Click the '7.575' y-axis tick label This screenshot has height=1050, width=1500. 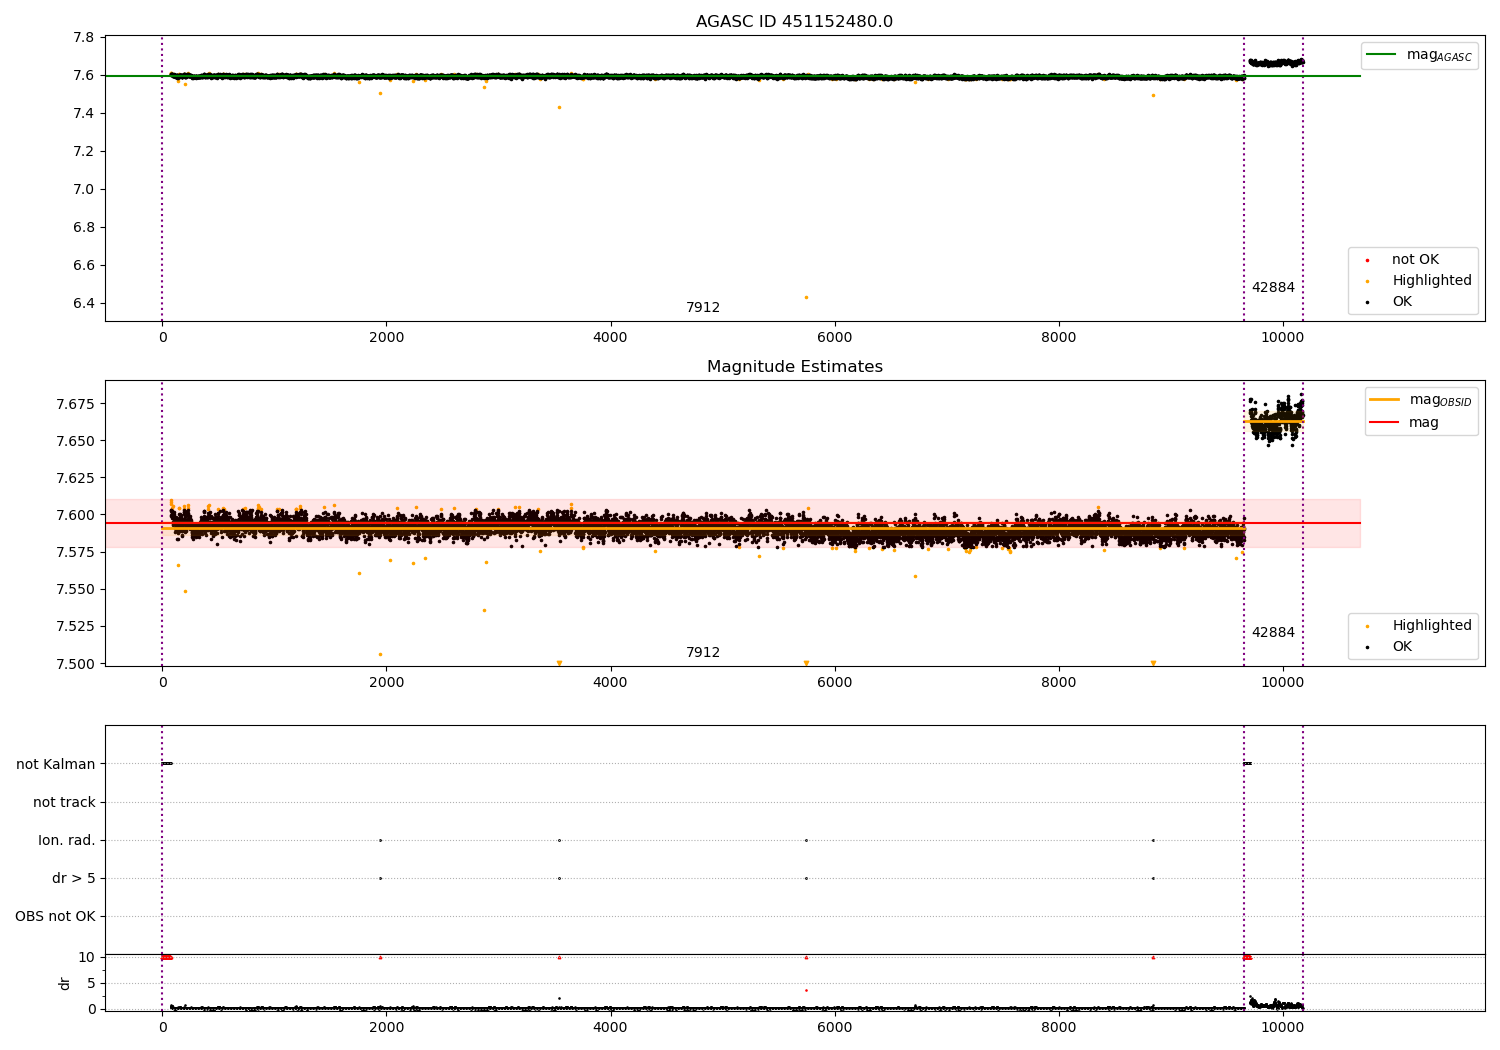pyautogui.click(x=76, y=552)
